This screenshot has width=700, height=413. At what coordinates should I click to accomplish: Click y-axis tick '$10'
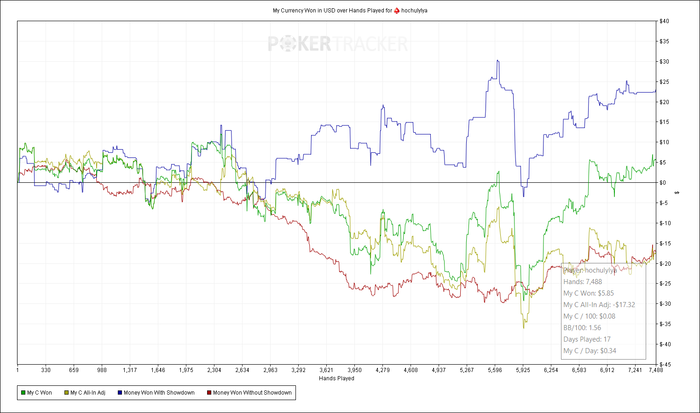click(663, 142)
